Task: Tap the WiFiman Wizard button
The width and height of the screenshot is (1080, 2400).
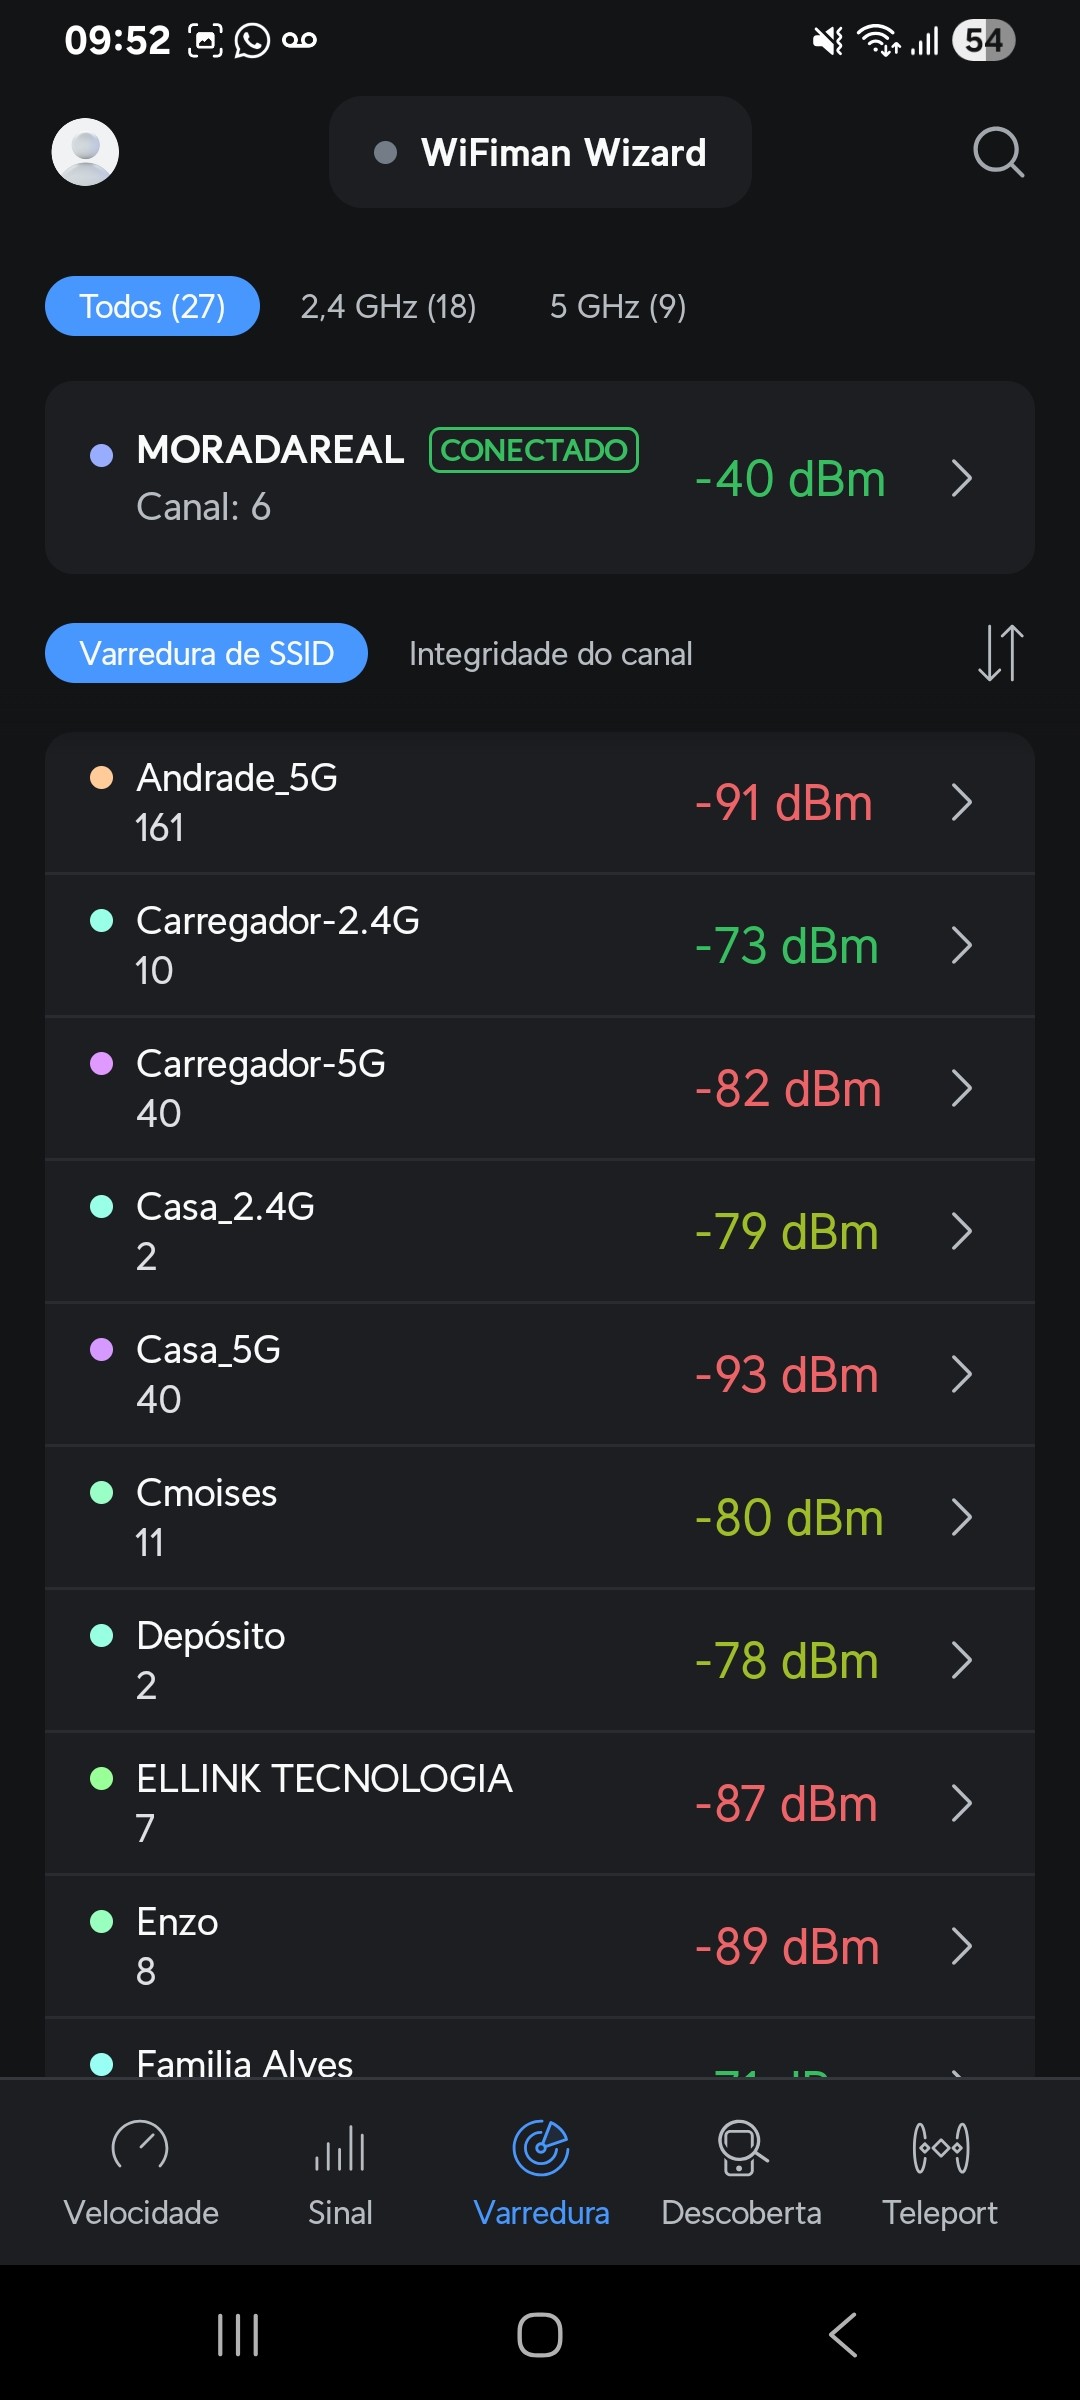Action: [x=540, y=152]
